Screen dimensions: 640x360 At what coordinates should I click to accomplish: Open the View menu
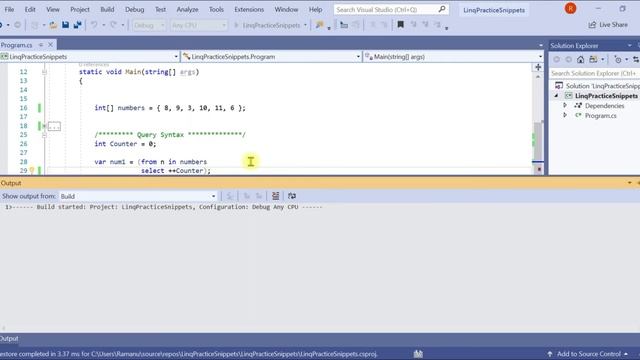pos(53,9)
